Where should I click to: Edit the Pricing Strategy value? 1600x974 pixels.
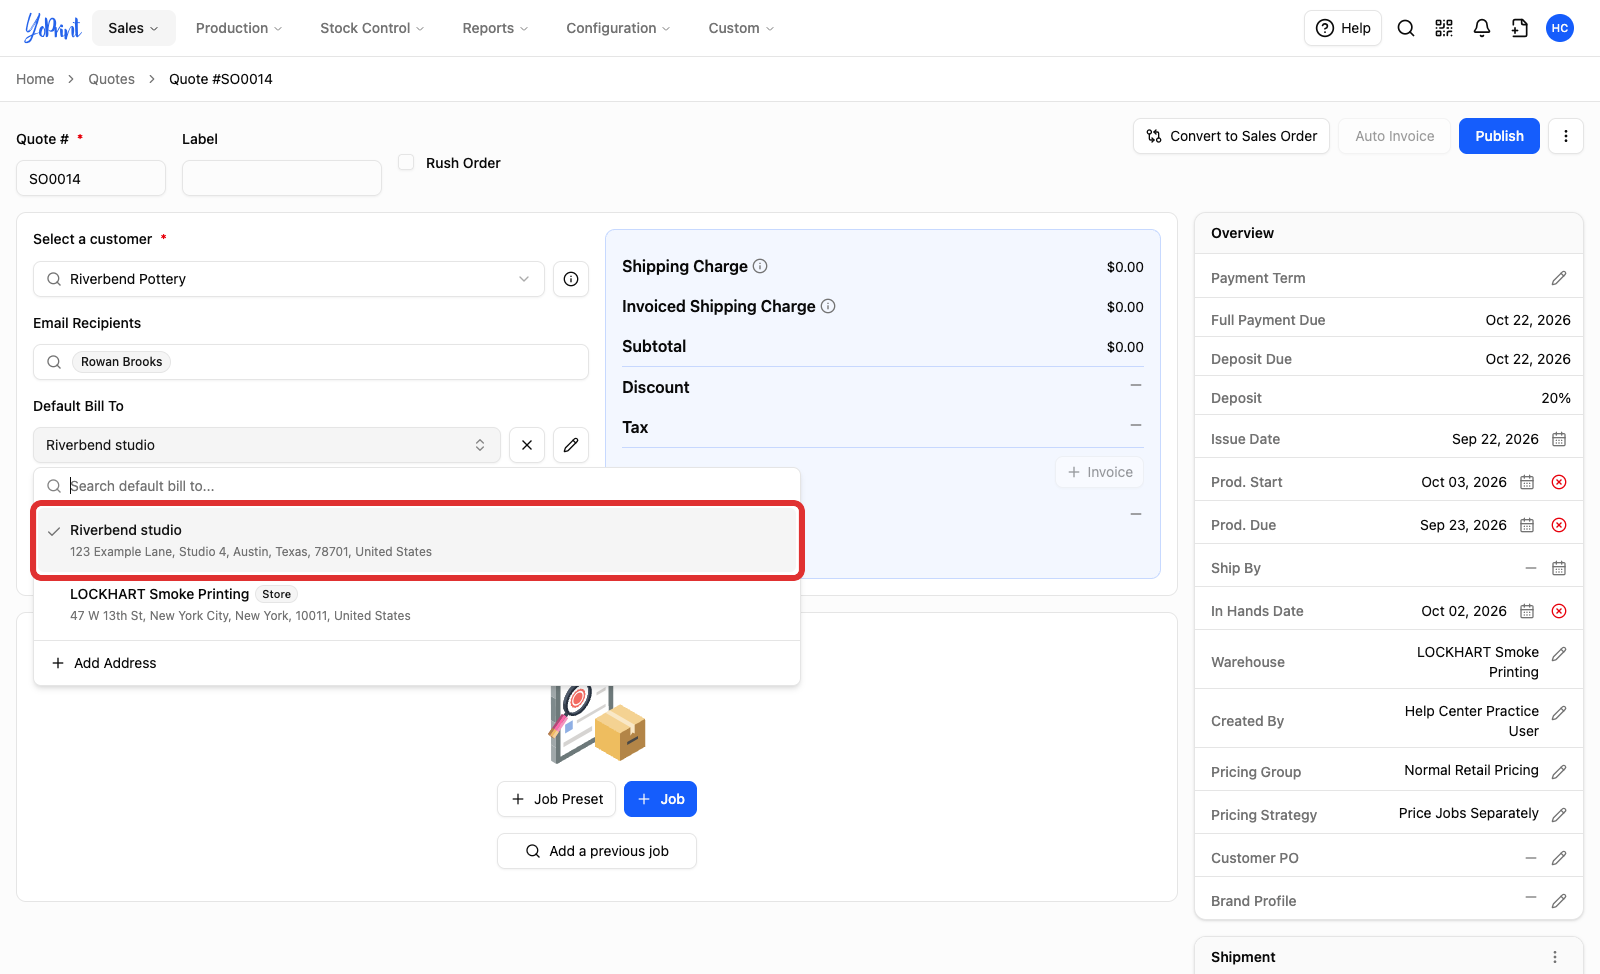[1559, 815]
